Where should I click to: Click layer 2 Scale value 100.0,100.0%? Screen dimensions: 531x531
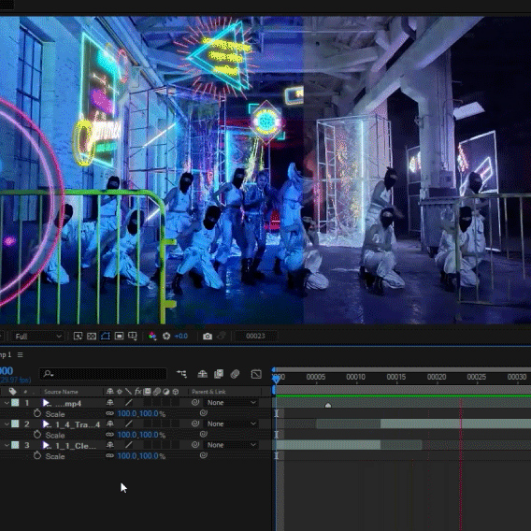point(141,435)
